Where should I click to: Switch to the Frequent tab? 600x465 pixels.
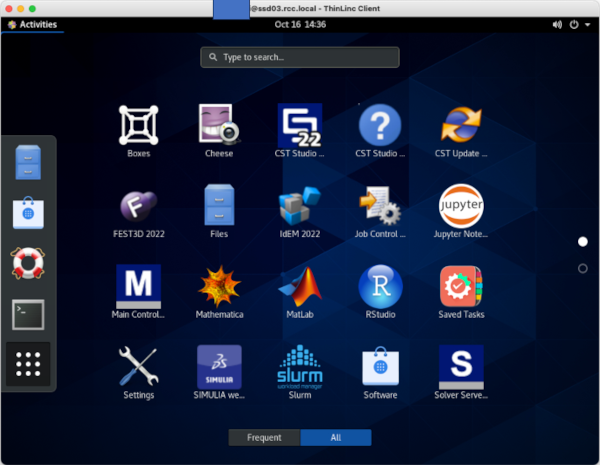(264, 437)
